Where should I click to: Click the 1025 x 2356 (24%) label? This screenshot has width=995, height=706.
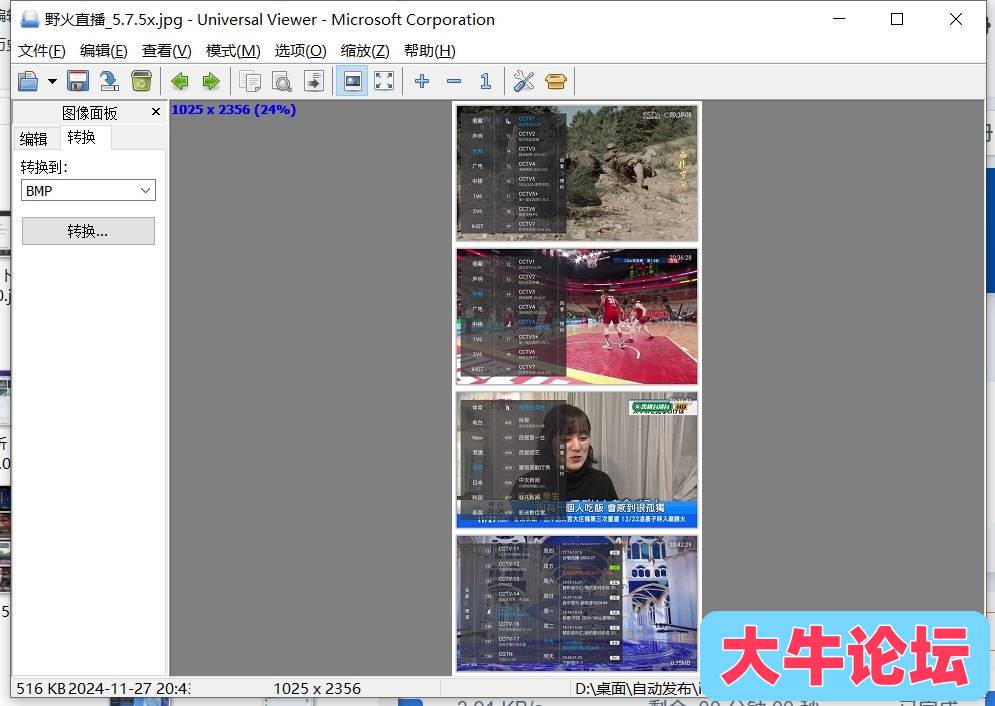click(234, 109)
